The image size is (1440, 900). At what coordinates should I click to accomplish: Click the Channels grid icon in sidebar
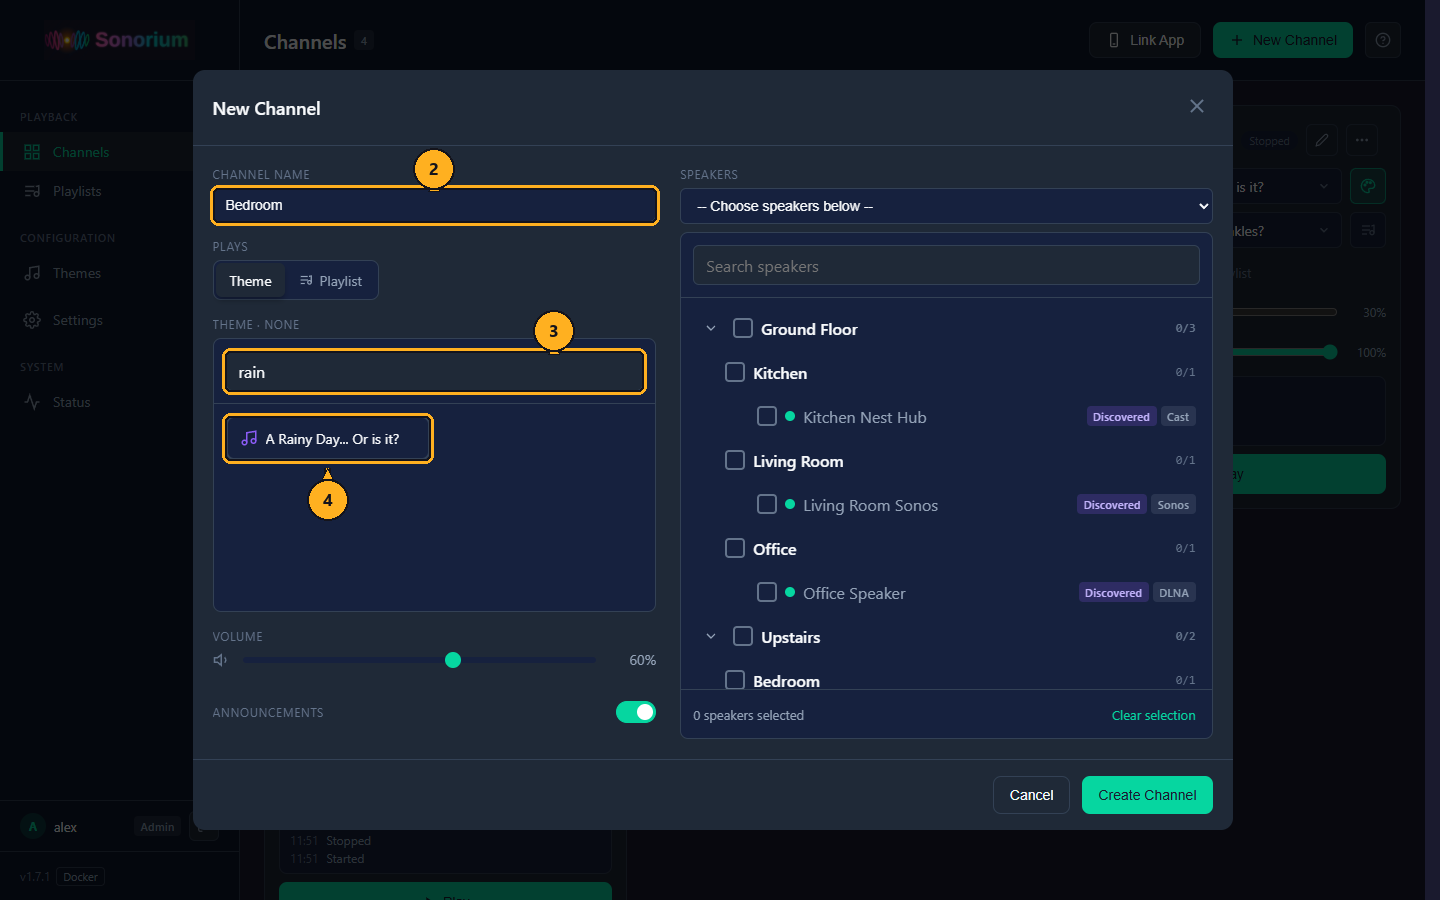[32, 152]
